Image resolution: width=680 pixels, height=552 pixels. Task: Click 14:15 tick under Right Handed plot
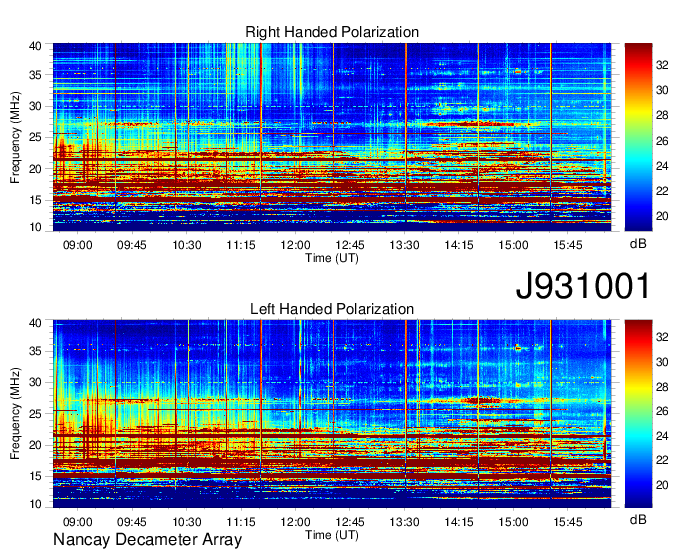459,245
